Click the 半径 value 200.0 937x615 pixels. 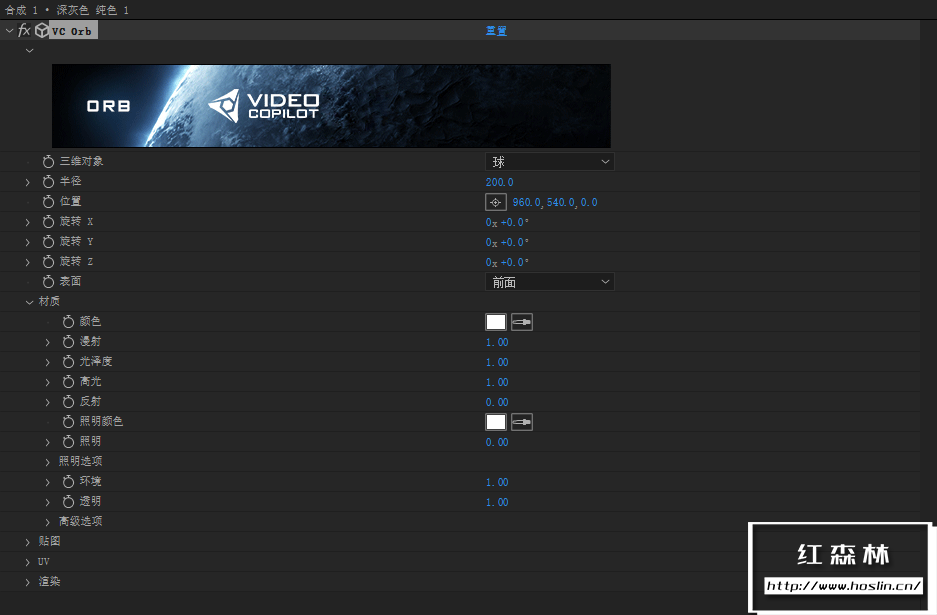(x=500, y=182)
